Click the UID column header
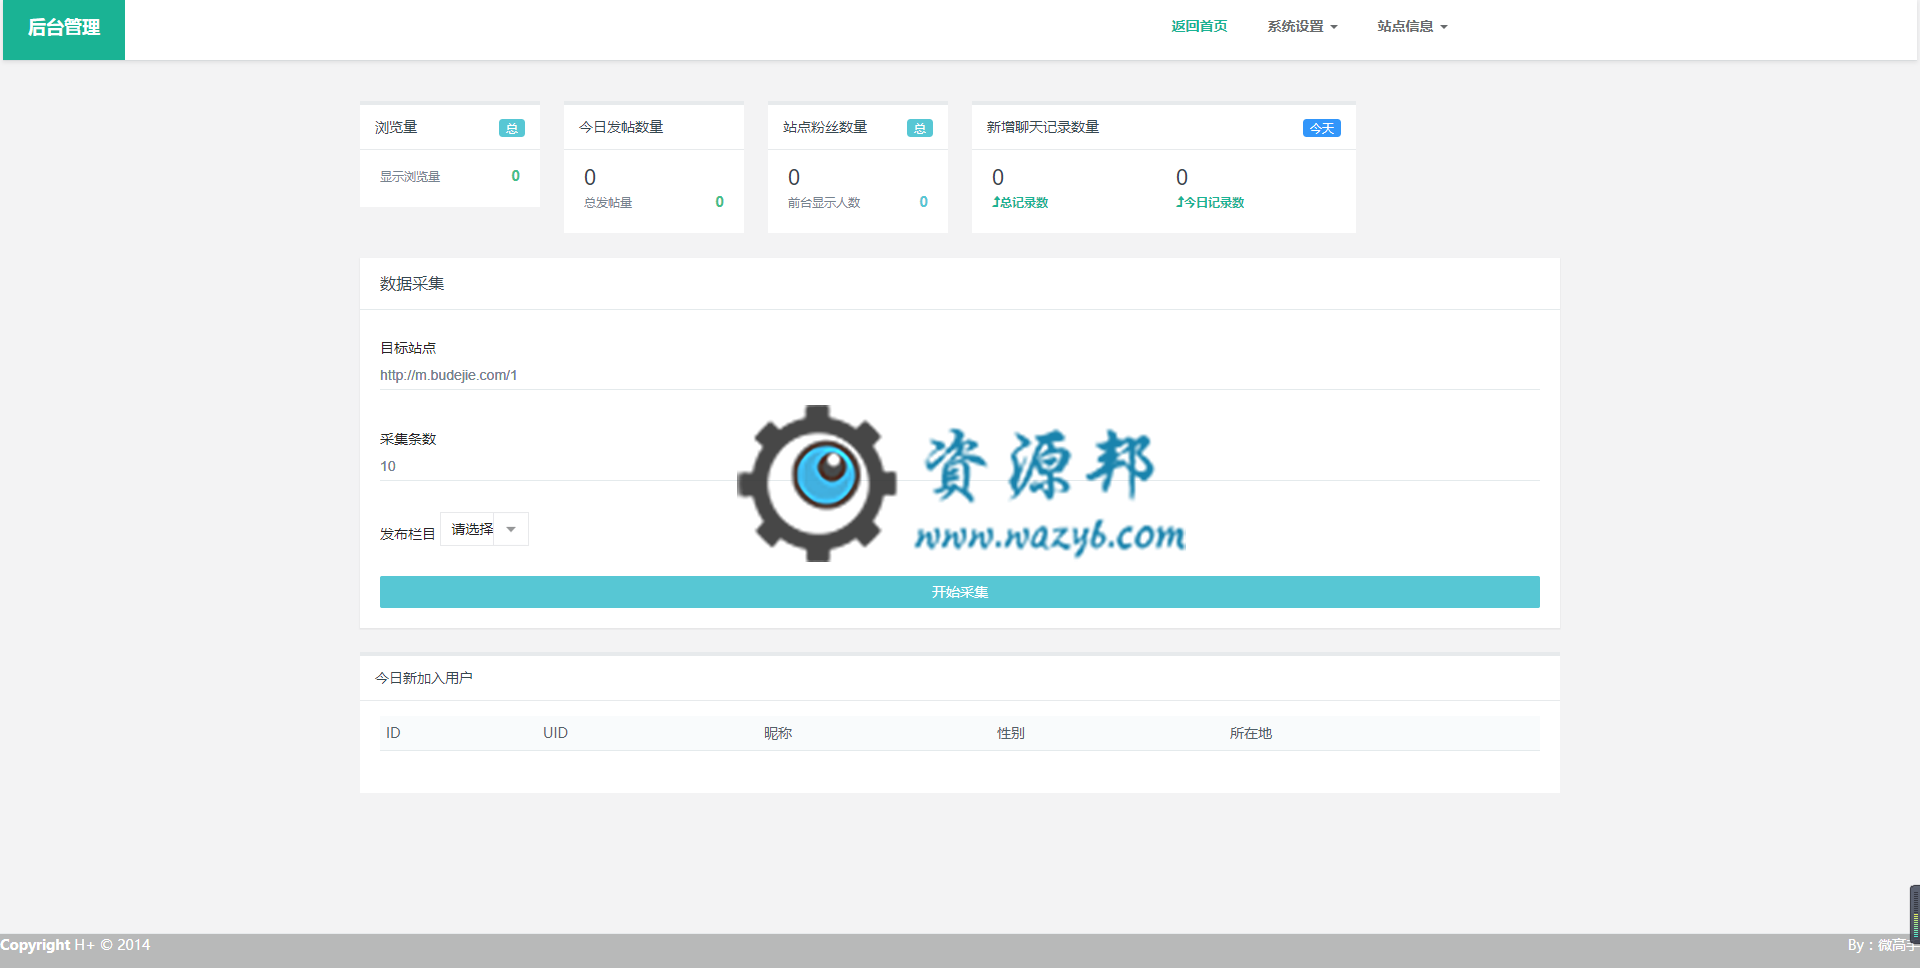Image resolution: width=1920 pixels, height=968 pixels. click(x=555, y=733)
